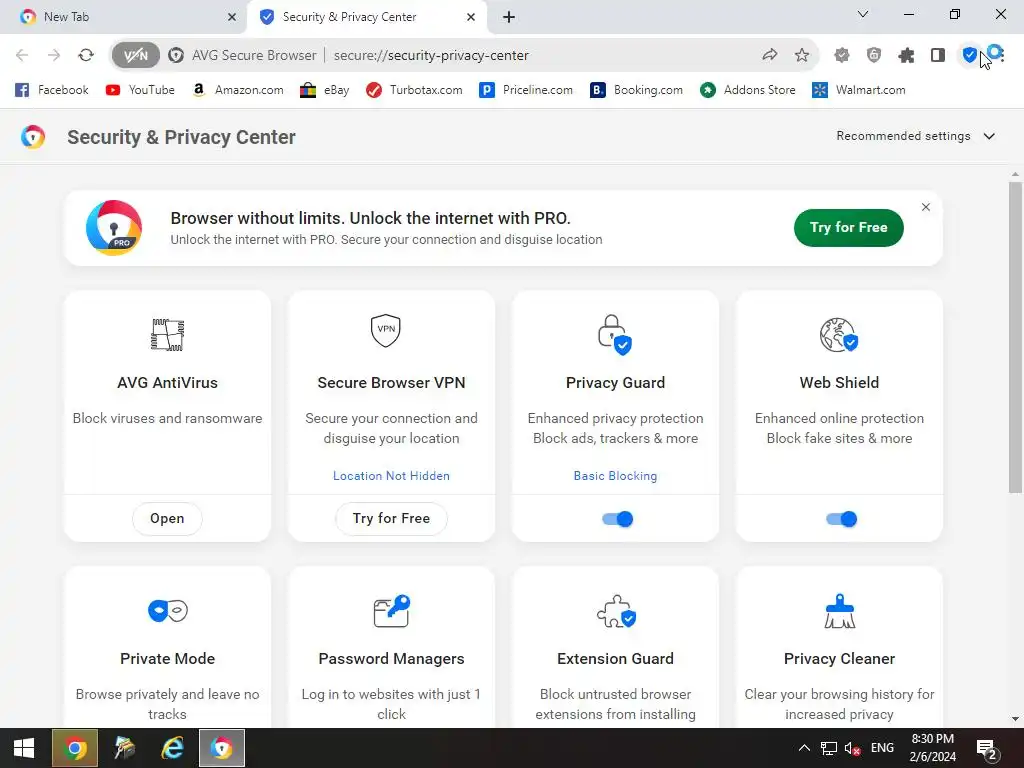
Task: Click Try for Free on VPN card
Action: pyautogui.click(x=391, y=519)
